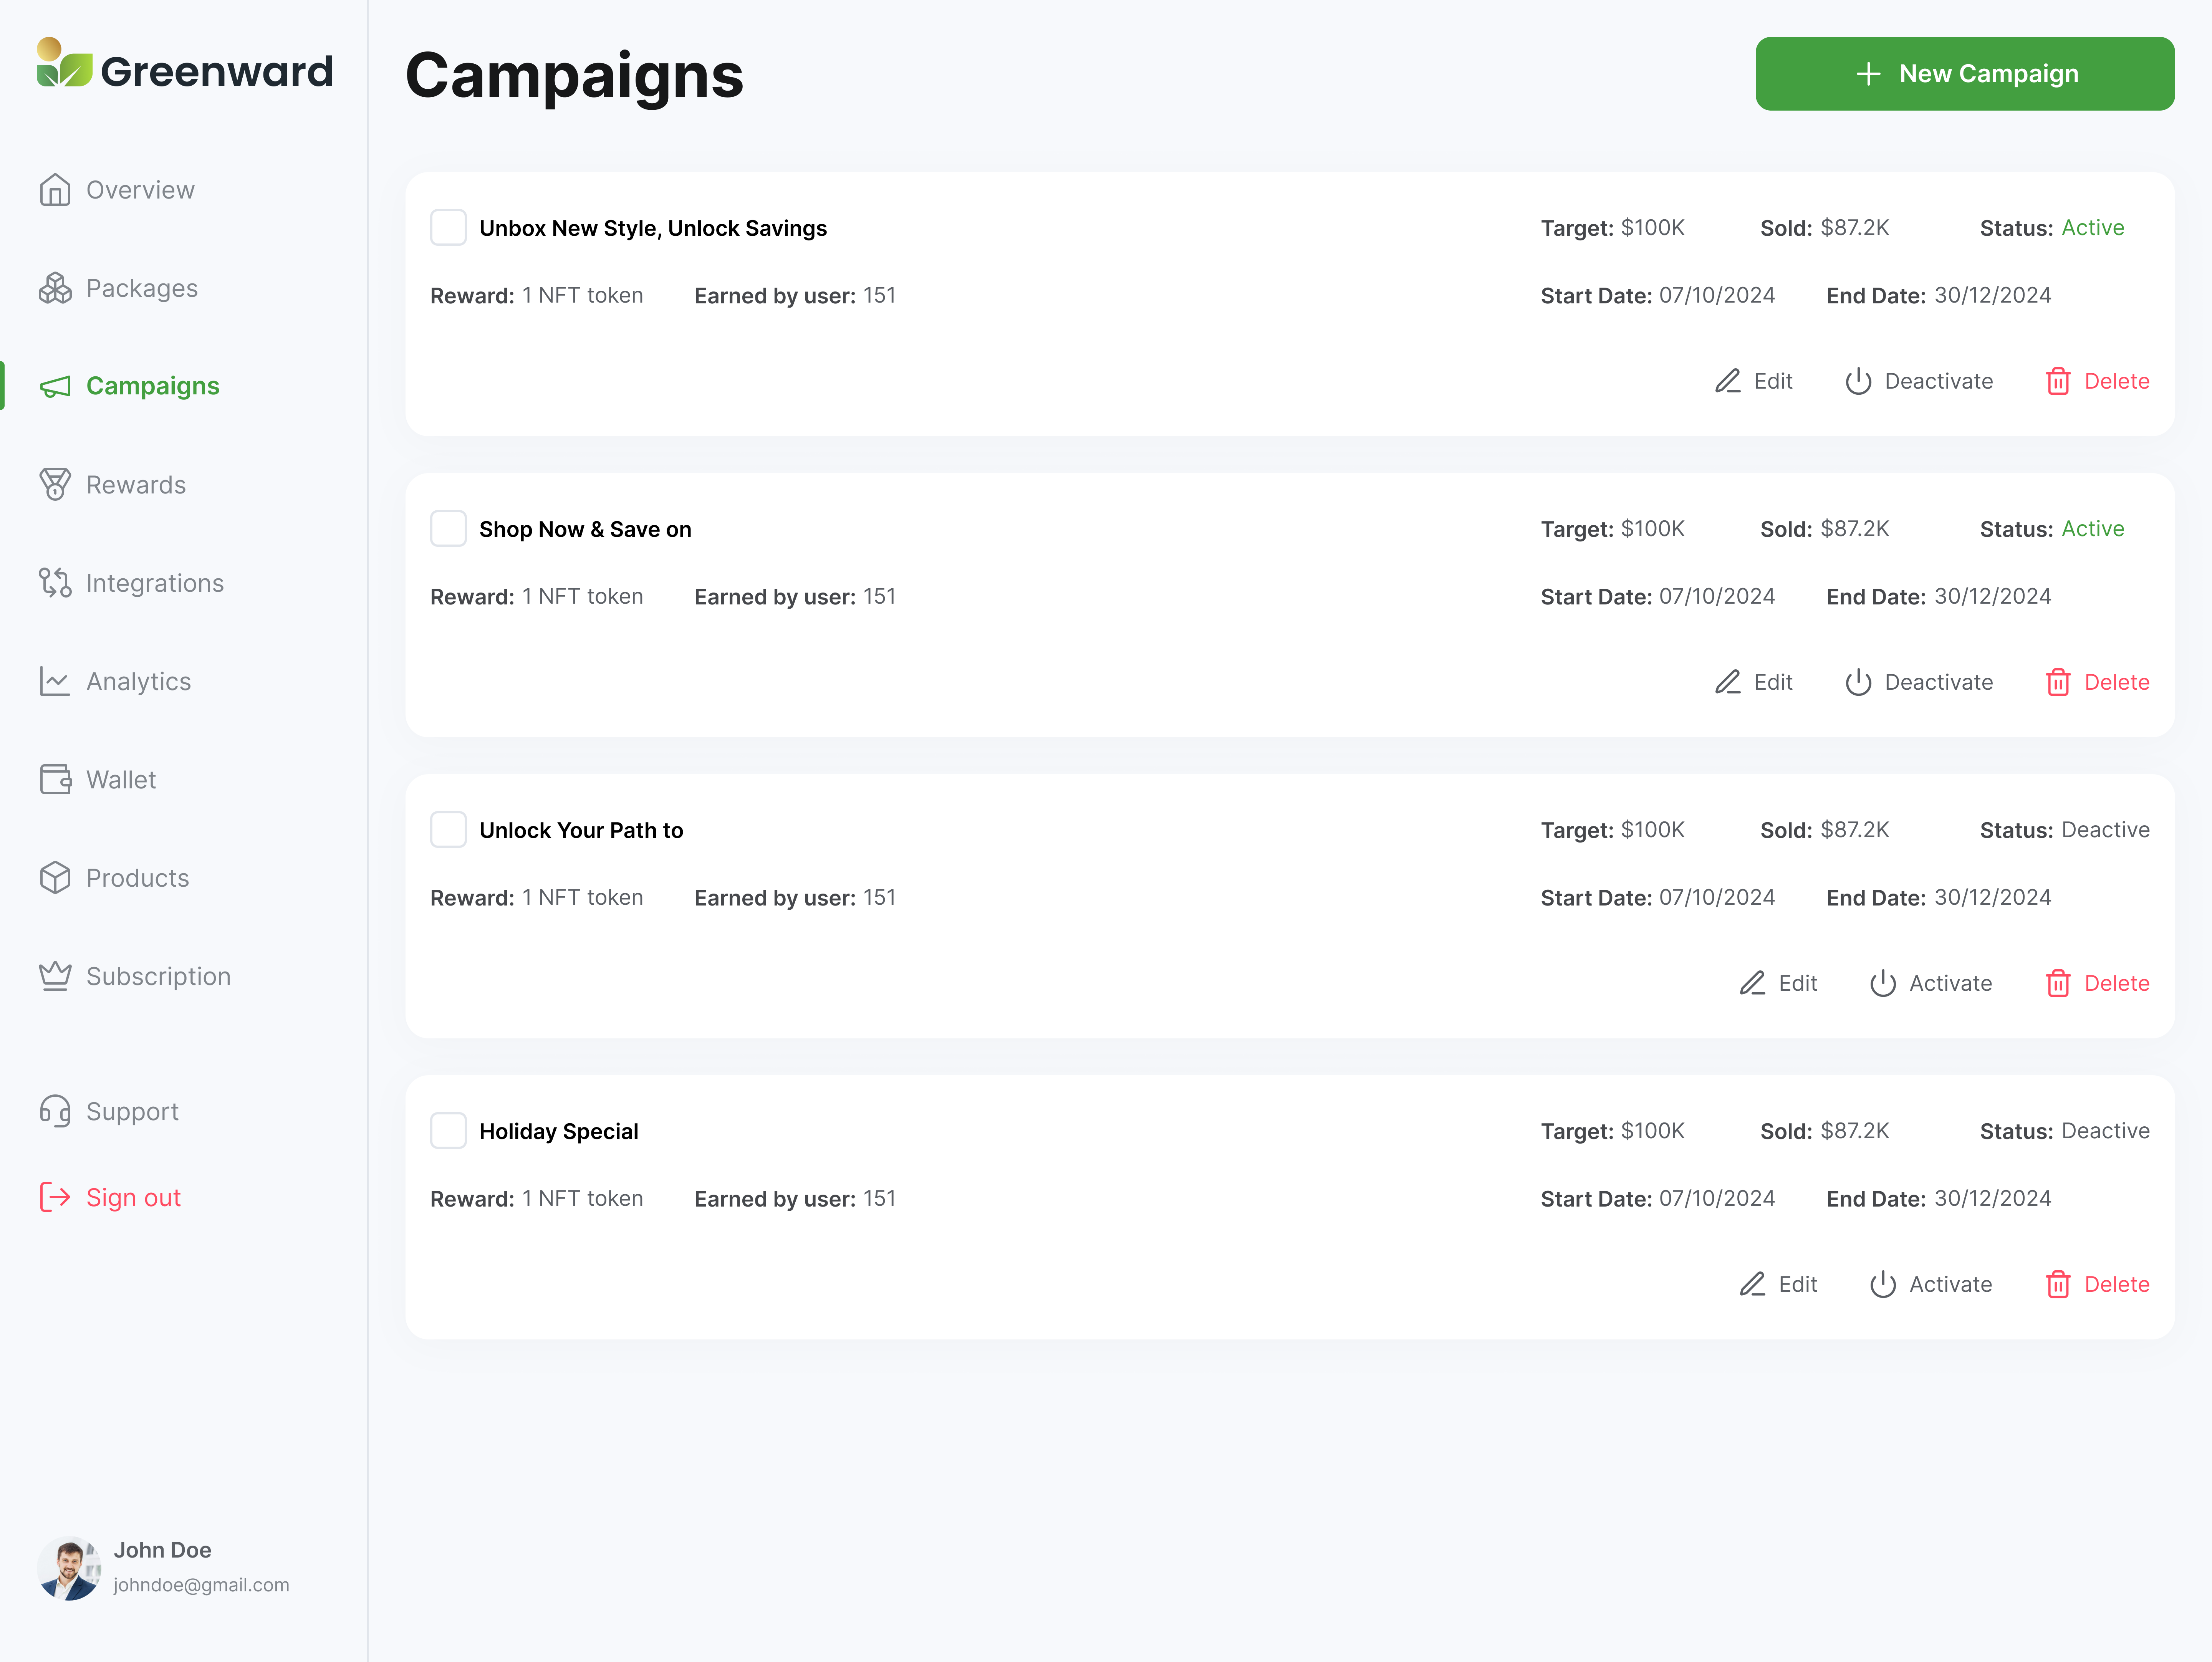Toggle the Unlock Your Path to checkbox
Image resolution: width=2212 pixels, height=1662 pixels.
click(x=448, y=830)
